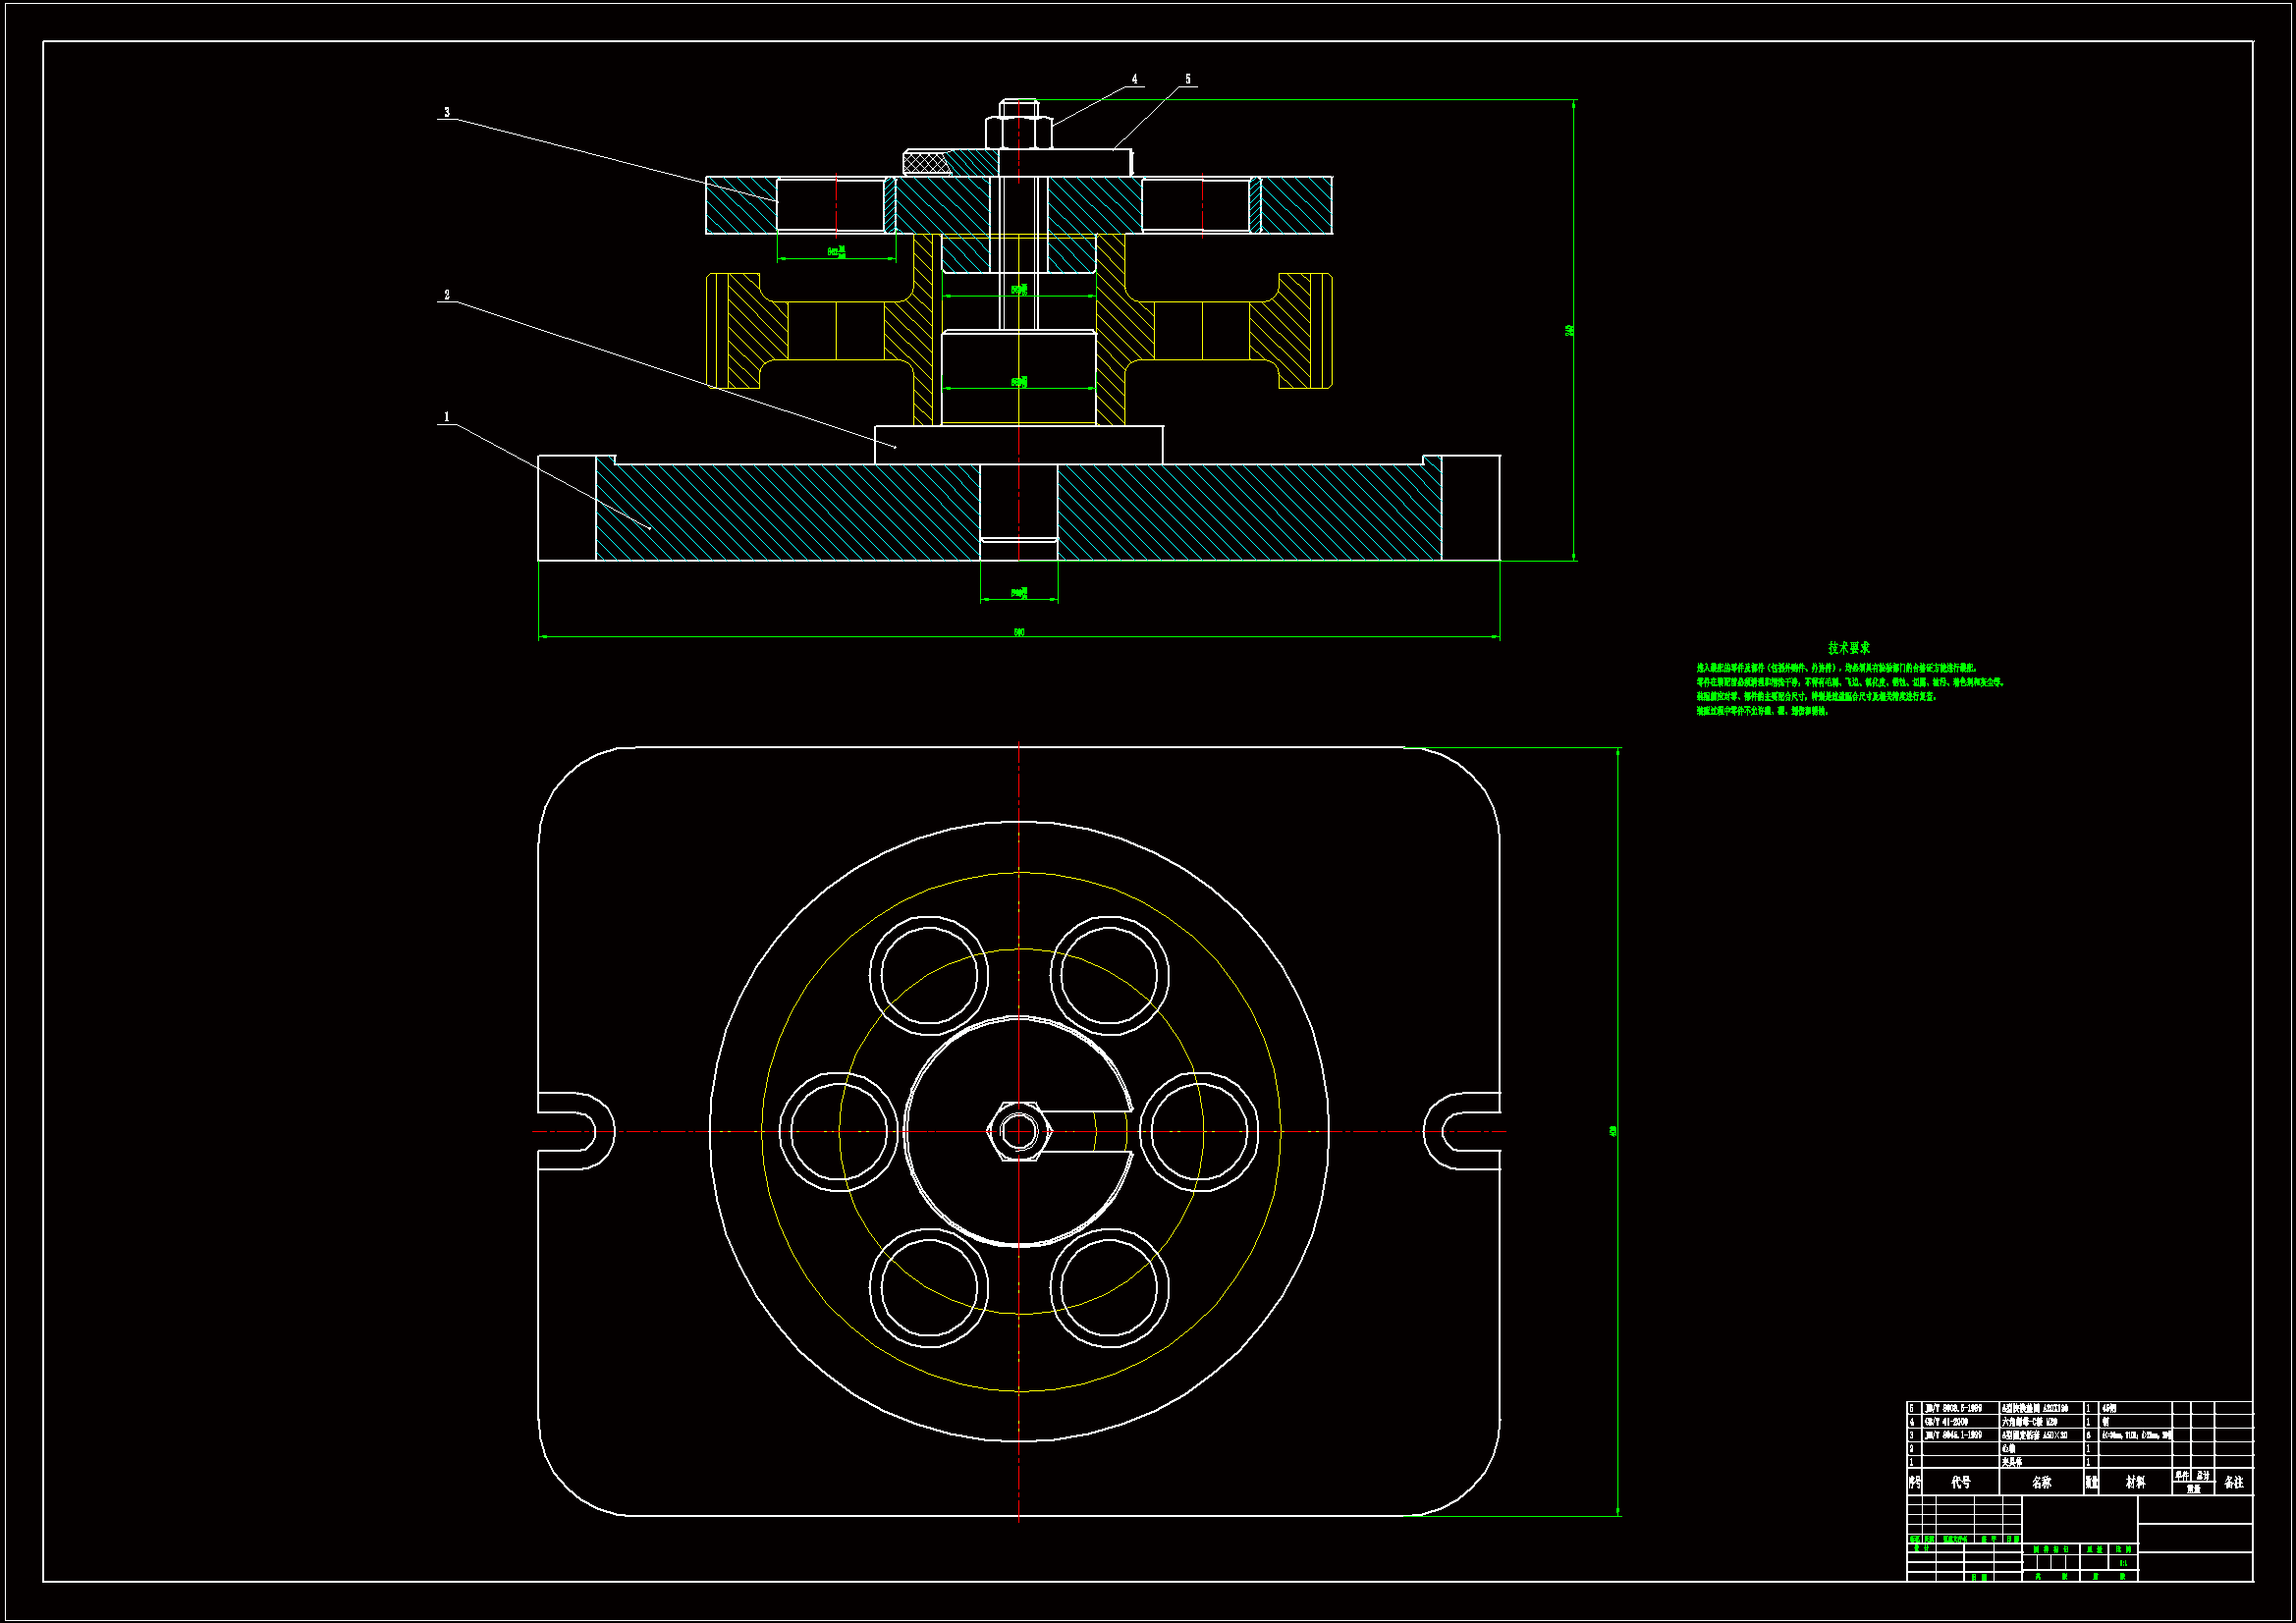The width and height of the screenshot is (2296, 1623).
Task: Select the 名称 header cell in parts list
Action: coord(2041,1482)
